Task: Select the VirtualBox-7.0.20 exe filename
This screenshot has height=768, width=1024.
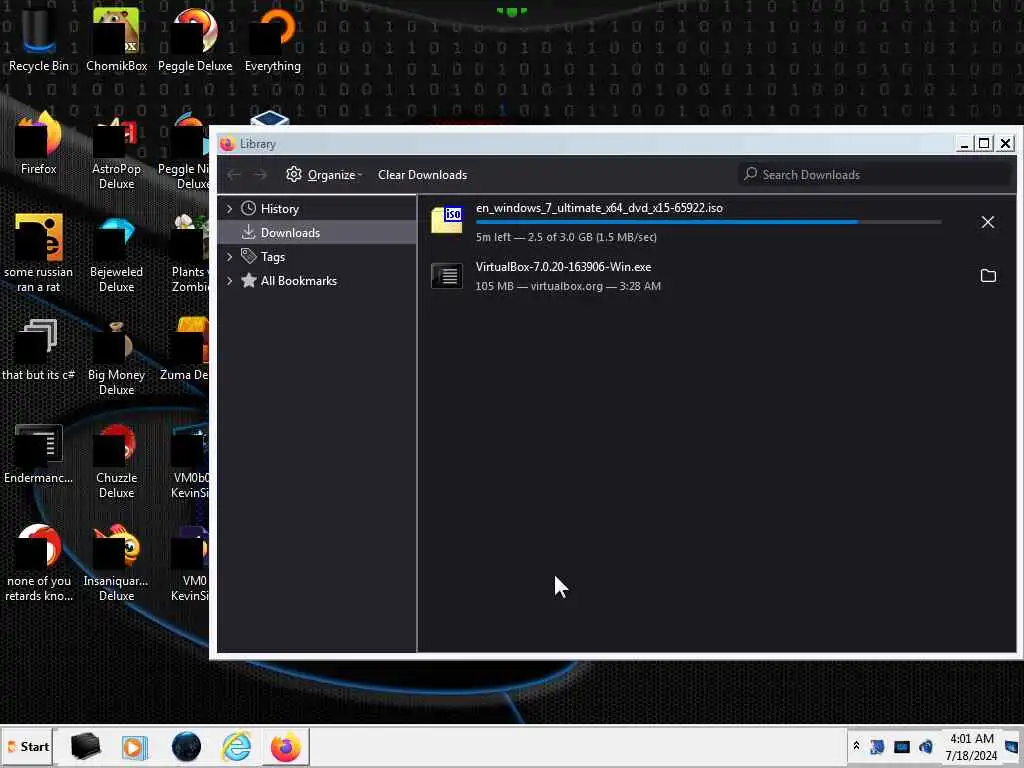Action: click(563, 266)
